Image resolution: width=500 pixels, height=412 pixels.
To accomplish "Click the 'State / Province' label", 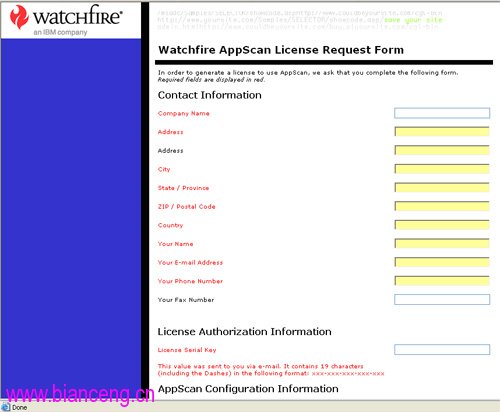I will (183, 188).
